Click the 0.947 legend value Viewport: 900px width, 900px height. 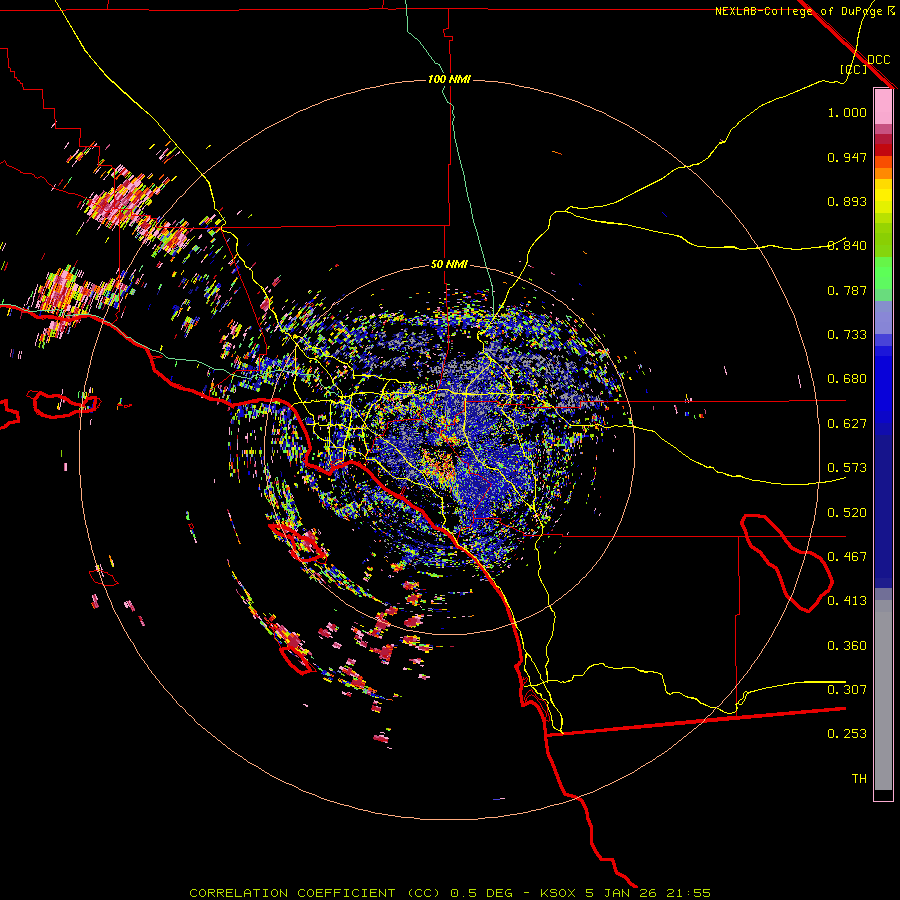847,157
